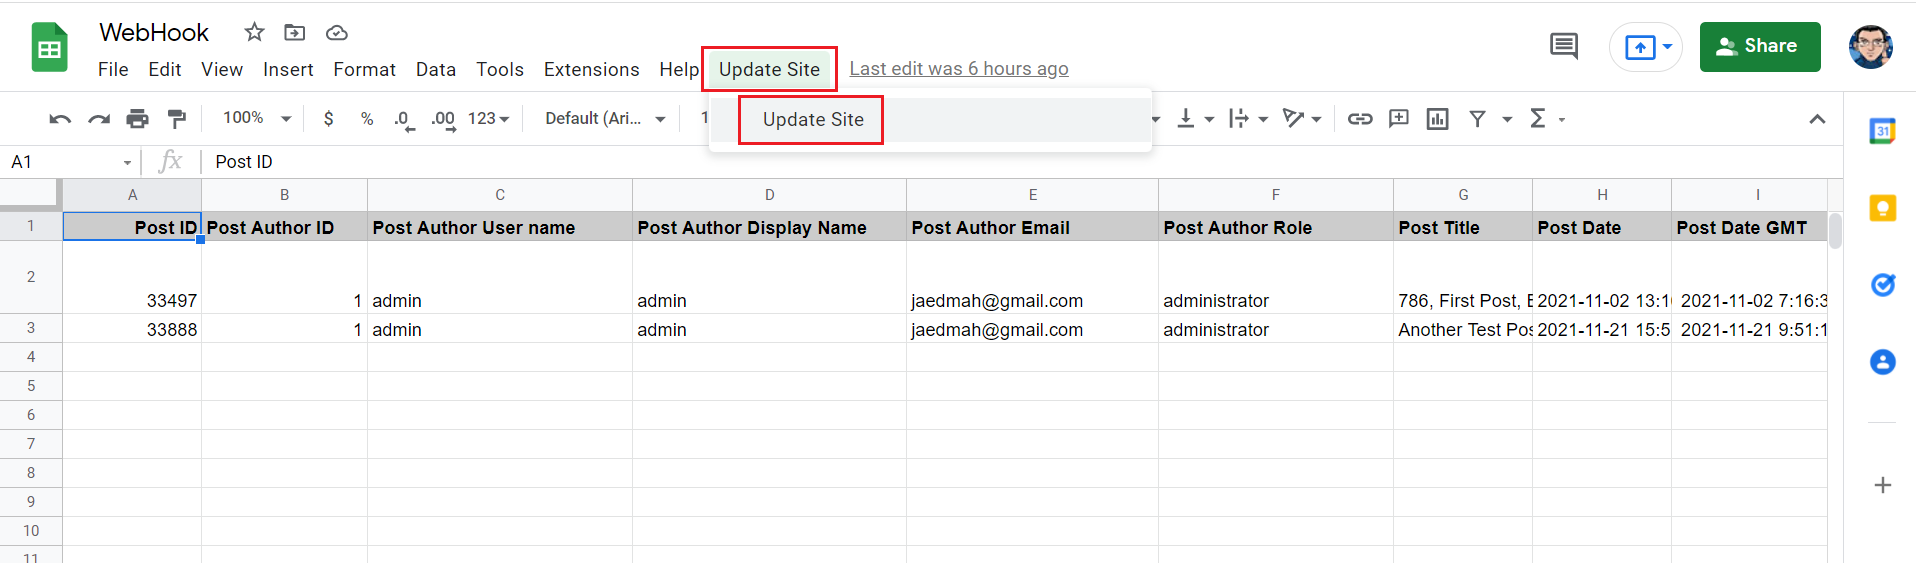Open the Last edit was 6 hours ago link
Viewport: 1916px width, 563px height.
(959, 69)
